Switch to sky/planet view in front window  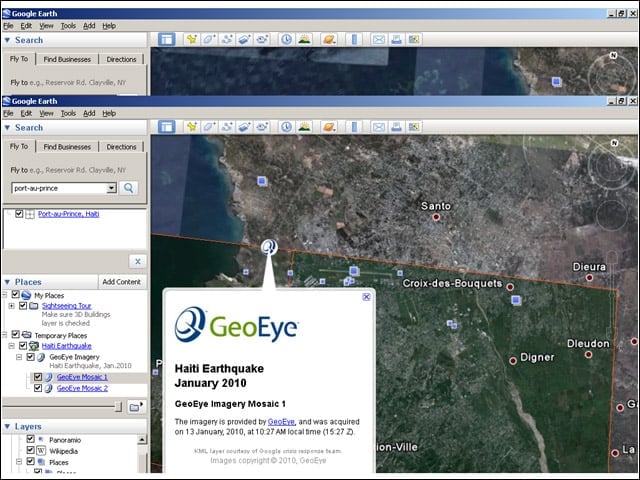(x=329, y=127)
